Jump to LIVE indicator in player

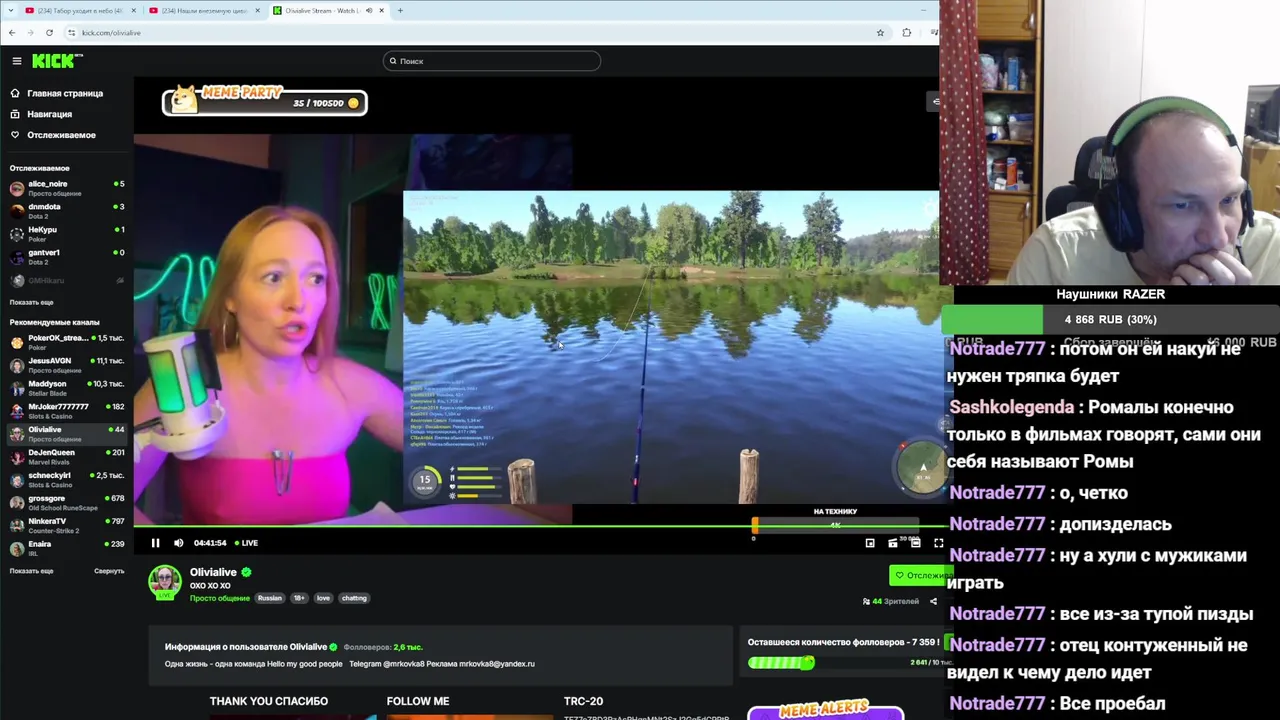(246, 543)
